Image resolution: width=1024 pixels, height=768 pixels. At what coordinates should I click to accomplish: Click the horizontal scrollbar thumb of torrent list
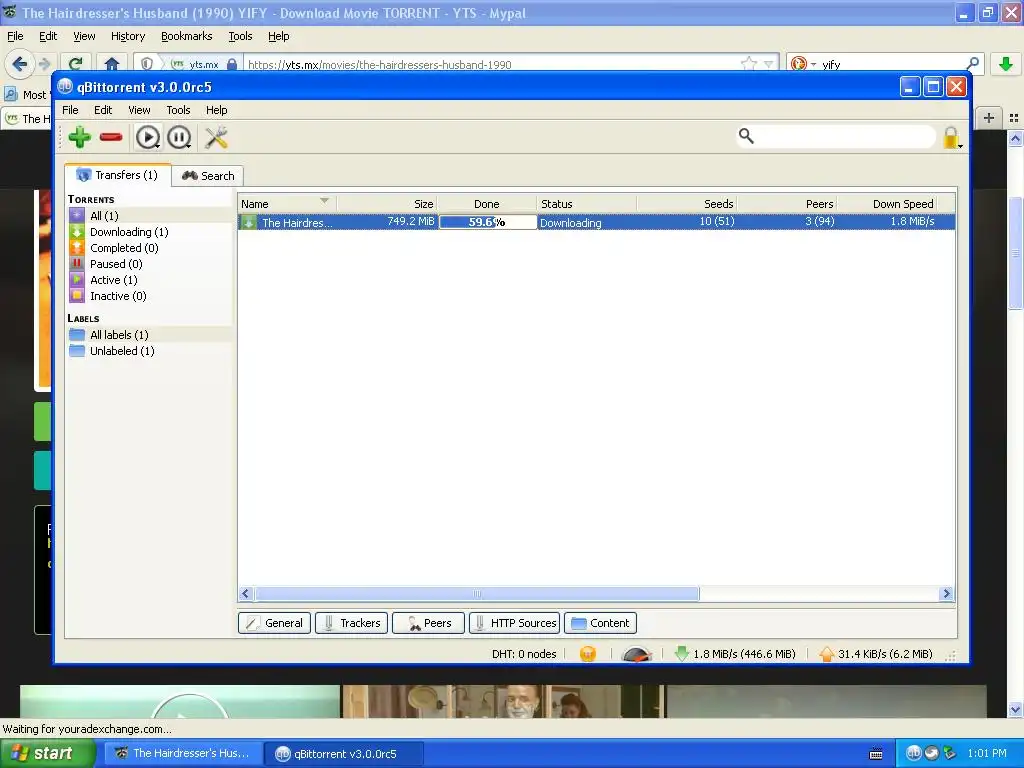click(477, 594)
